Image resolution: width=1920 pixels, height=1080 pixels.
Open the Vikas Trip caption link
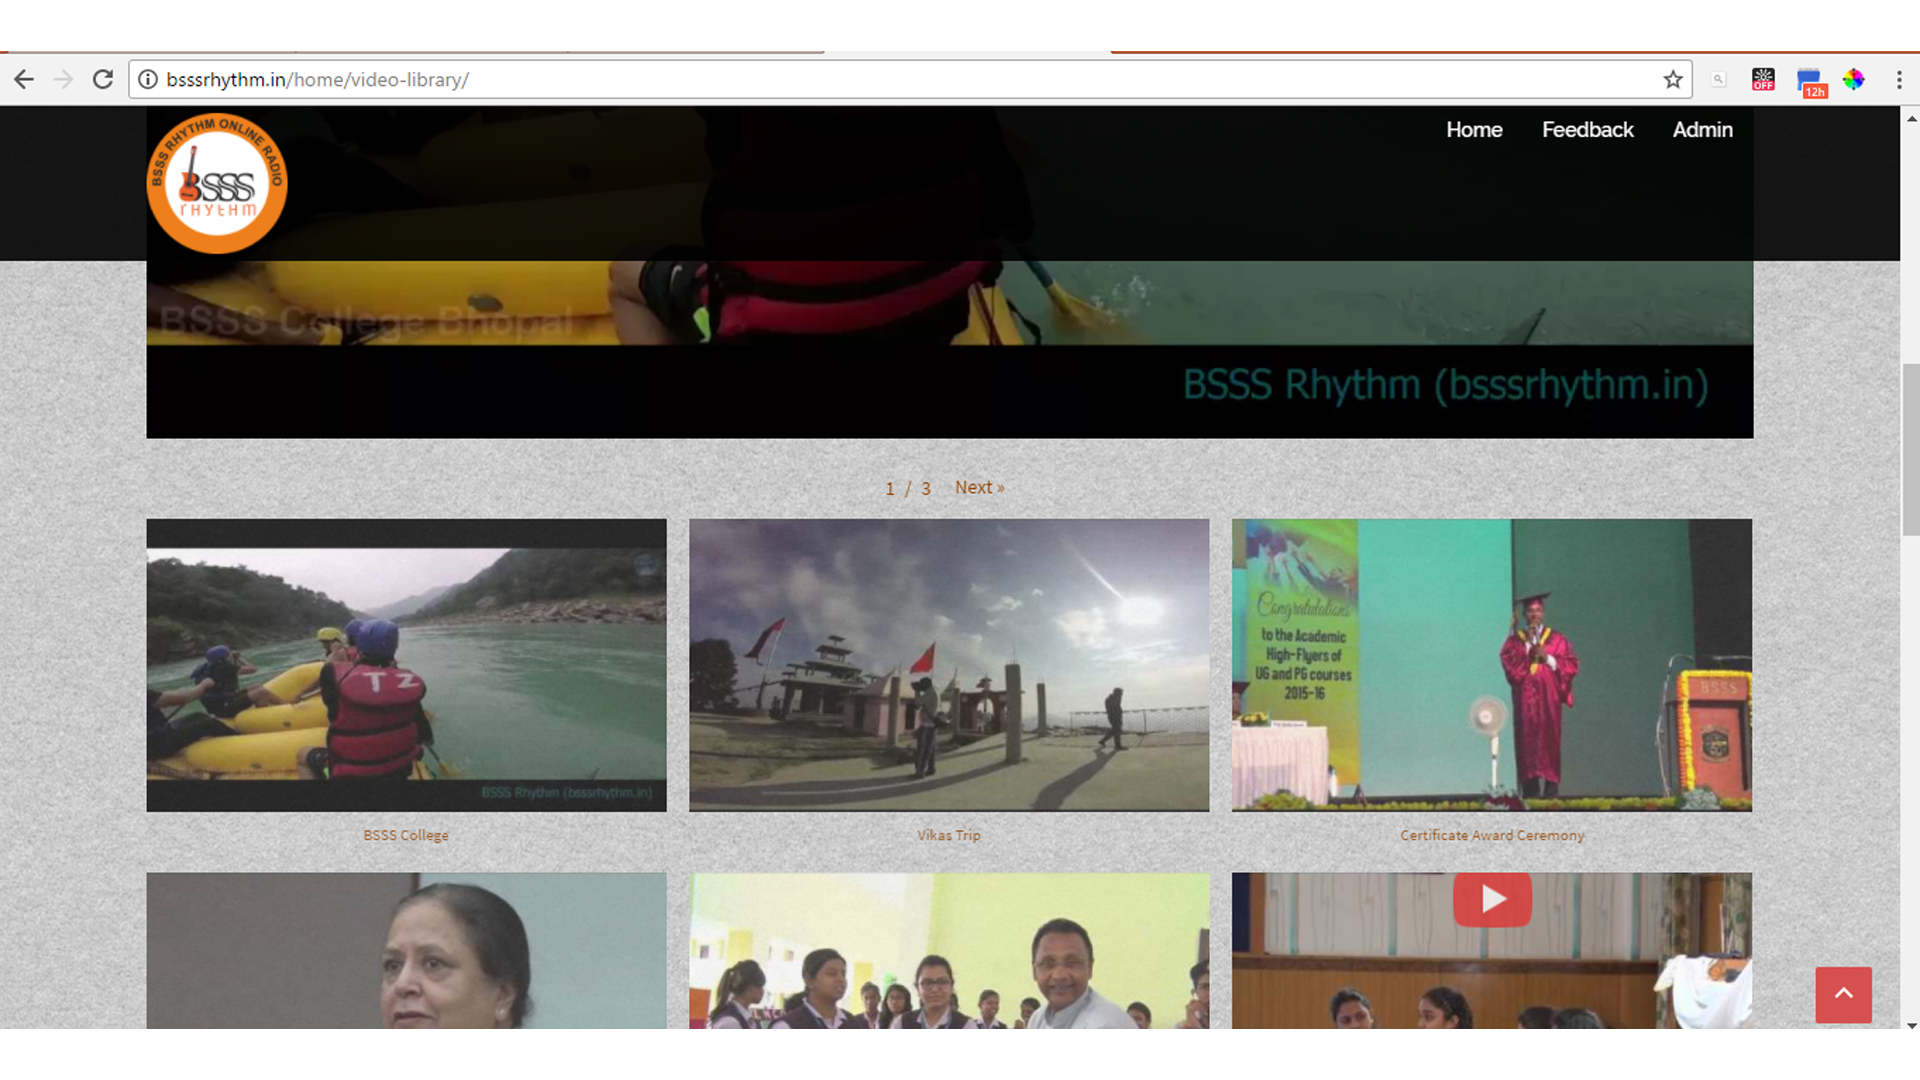(948, 835)
